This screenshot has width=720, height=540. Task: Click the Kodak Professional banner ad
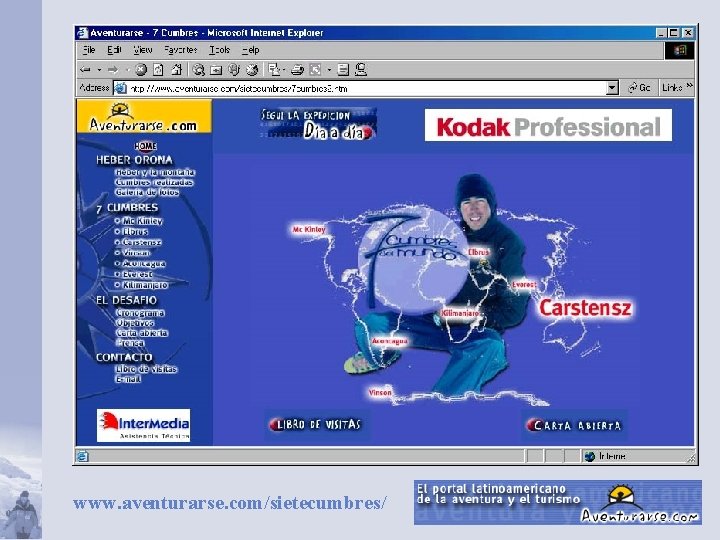coord(548,125)
